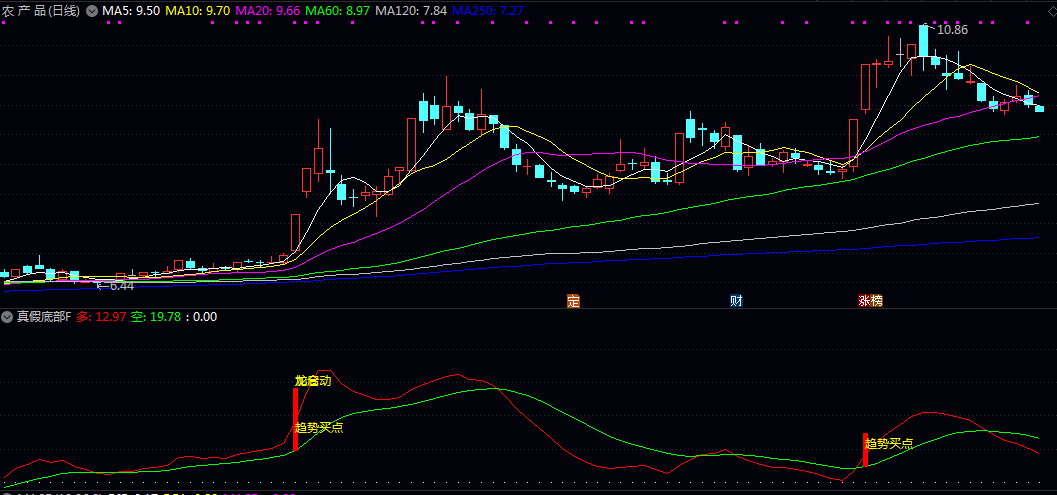Screen dimensions: 1057x495
Task: Select the first 趋势买点 signal label
Action: (319, 427)
